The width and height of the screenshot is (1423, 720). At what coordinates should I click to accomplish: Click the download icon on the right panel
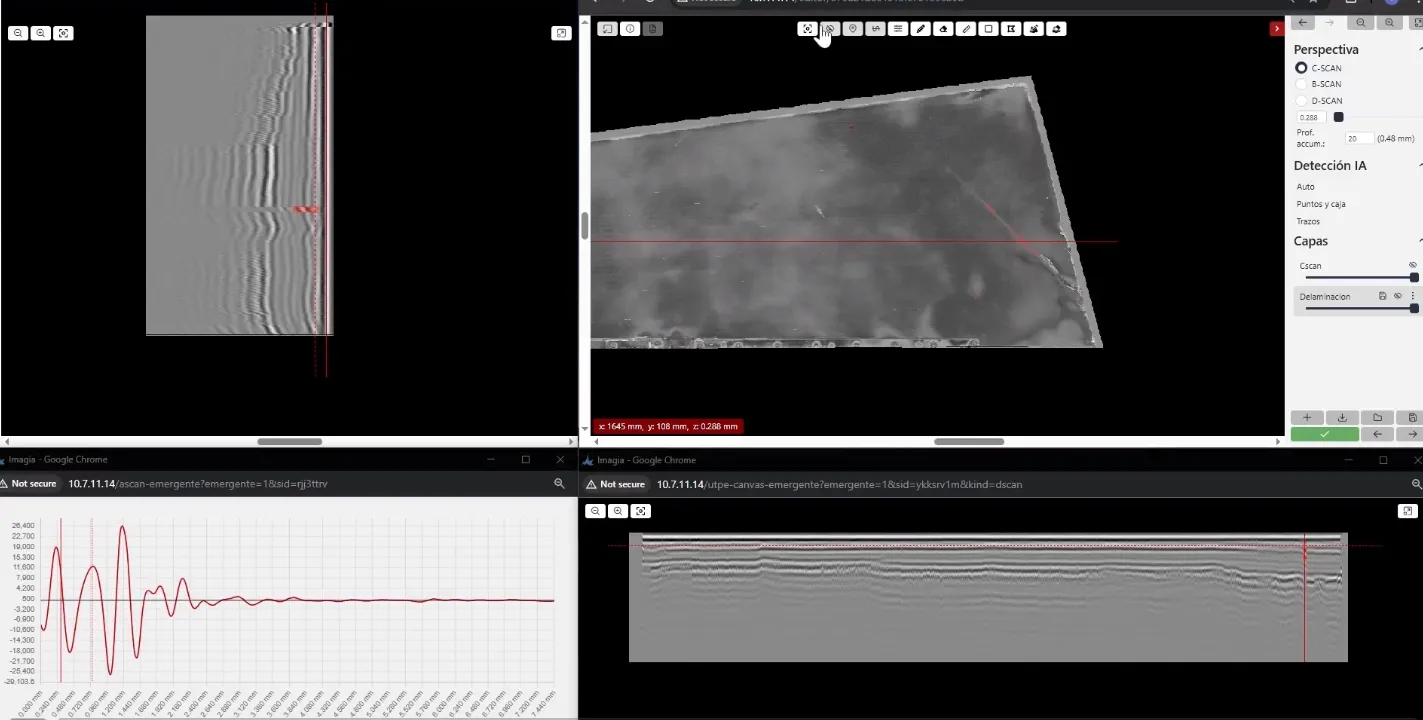coord(1343,418)
